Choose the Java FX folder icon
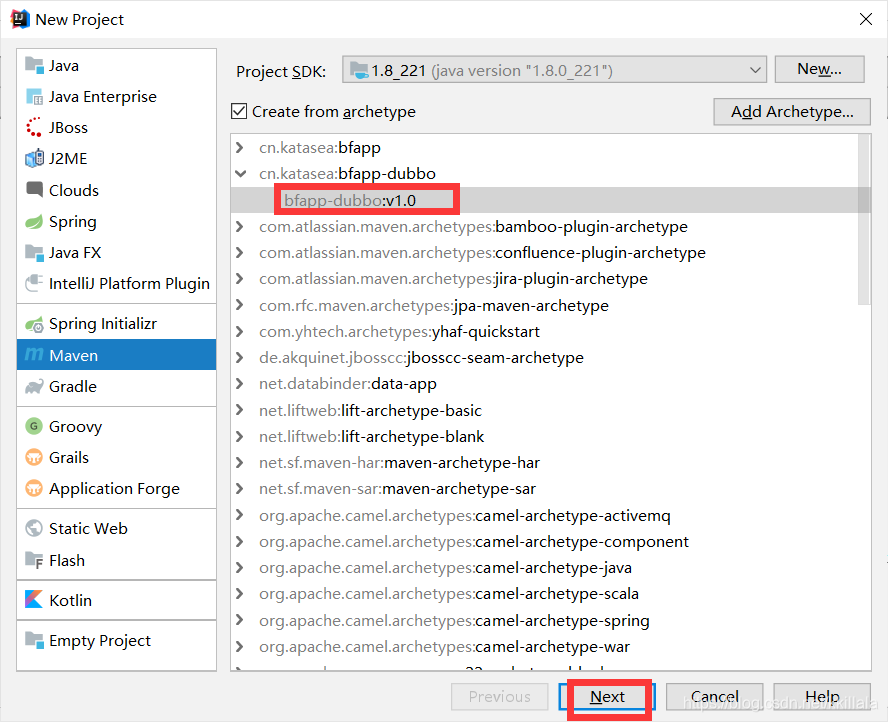 pos(34,253)
